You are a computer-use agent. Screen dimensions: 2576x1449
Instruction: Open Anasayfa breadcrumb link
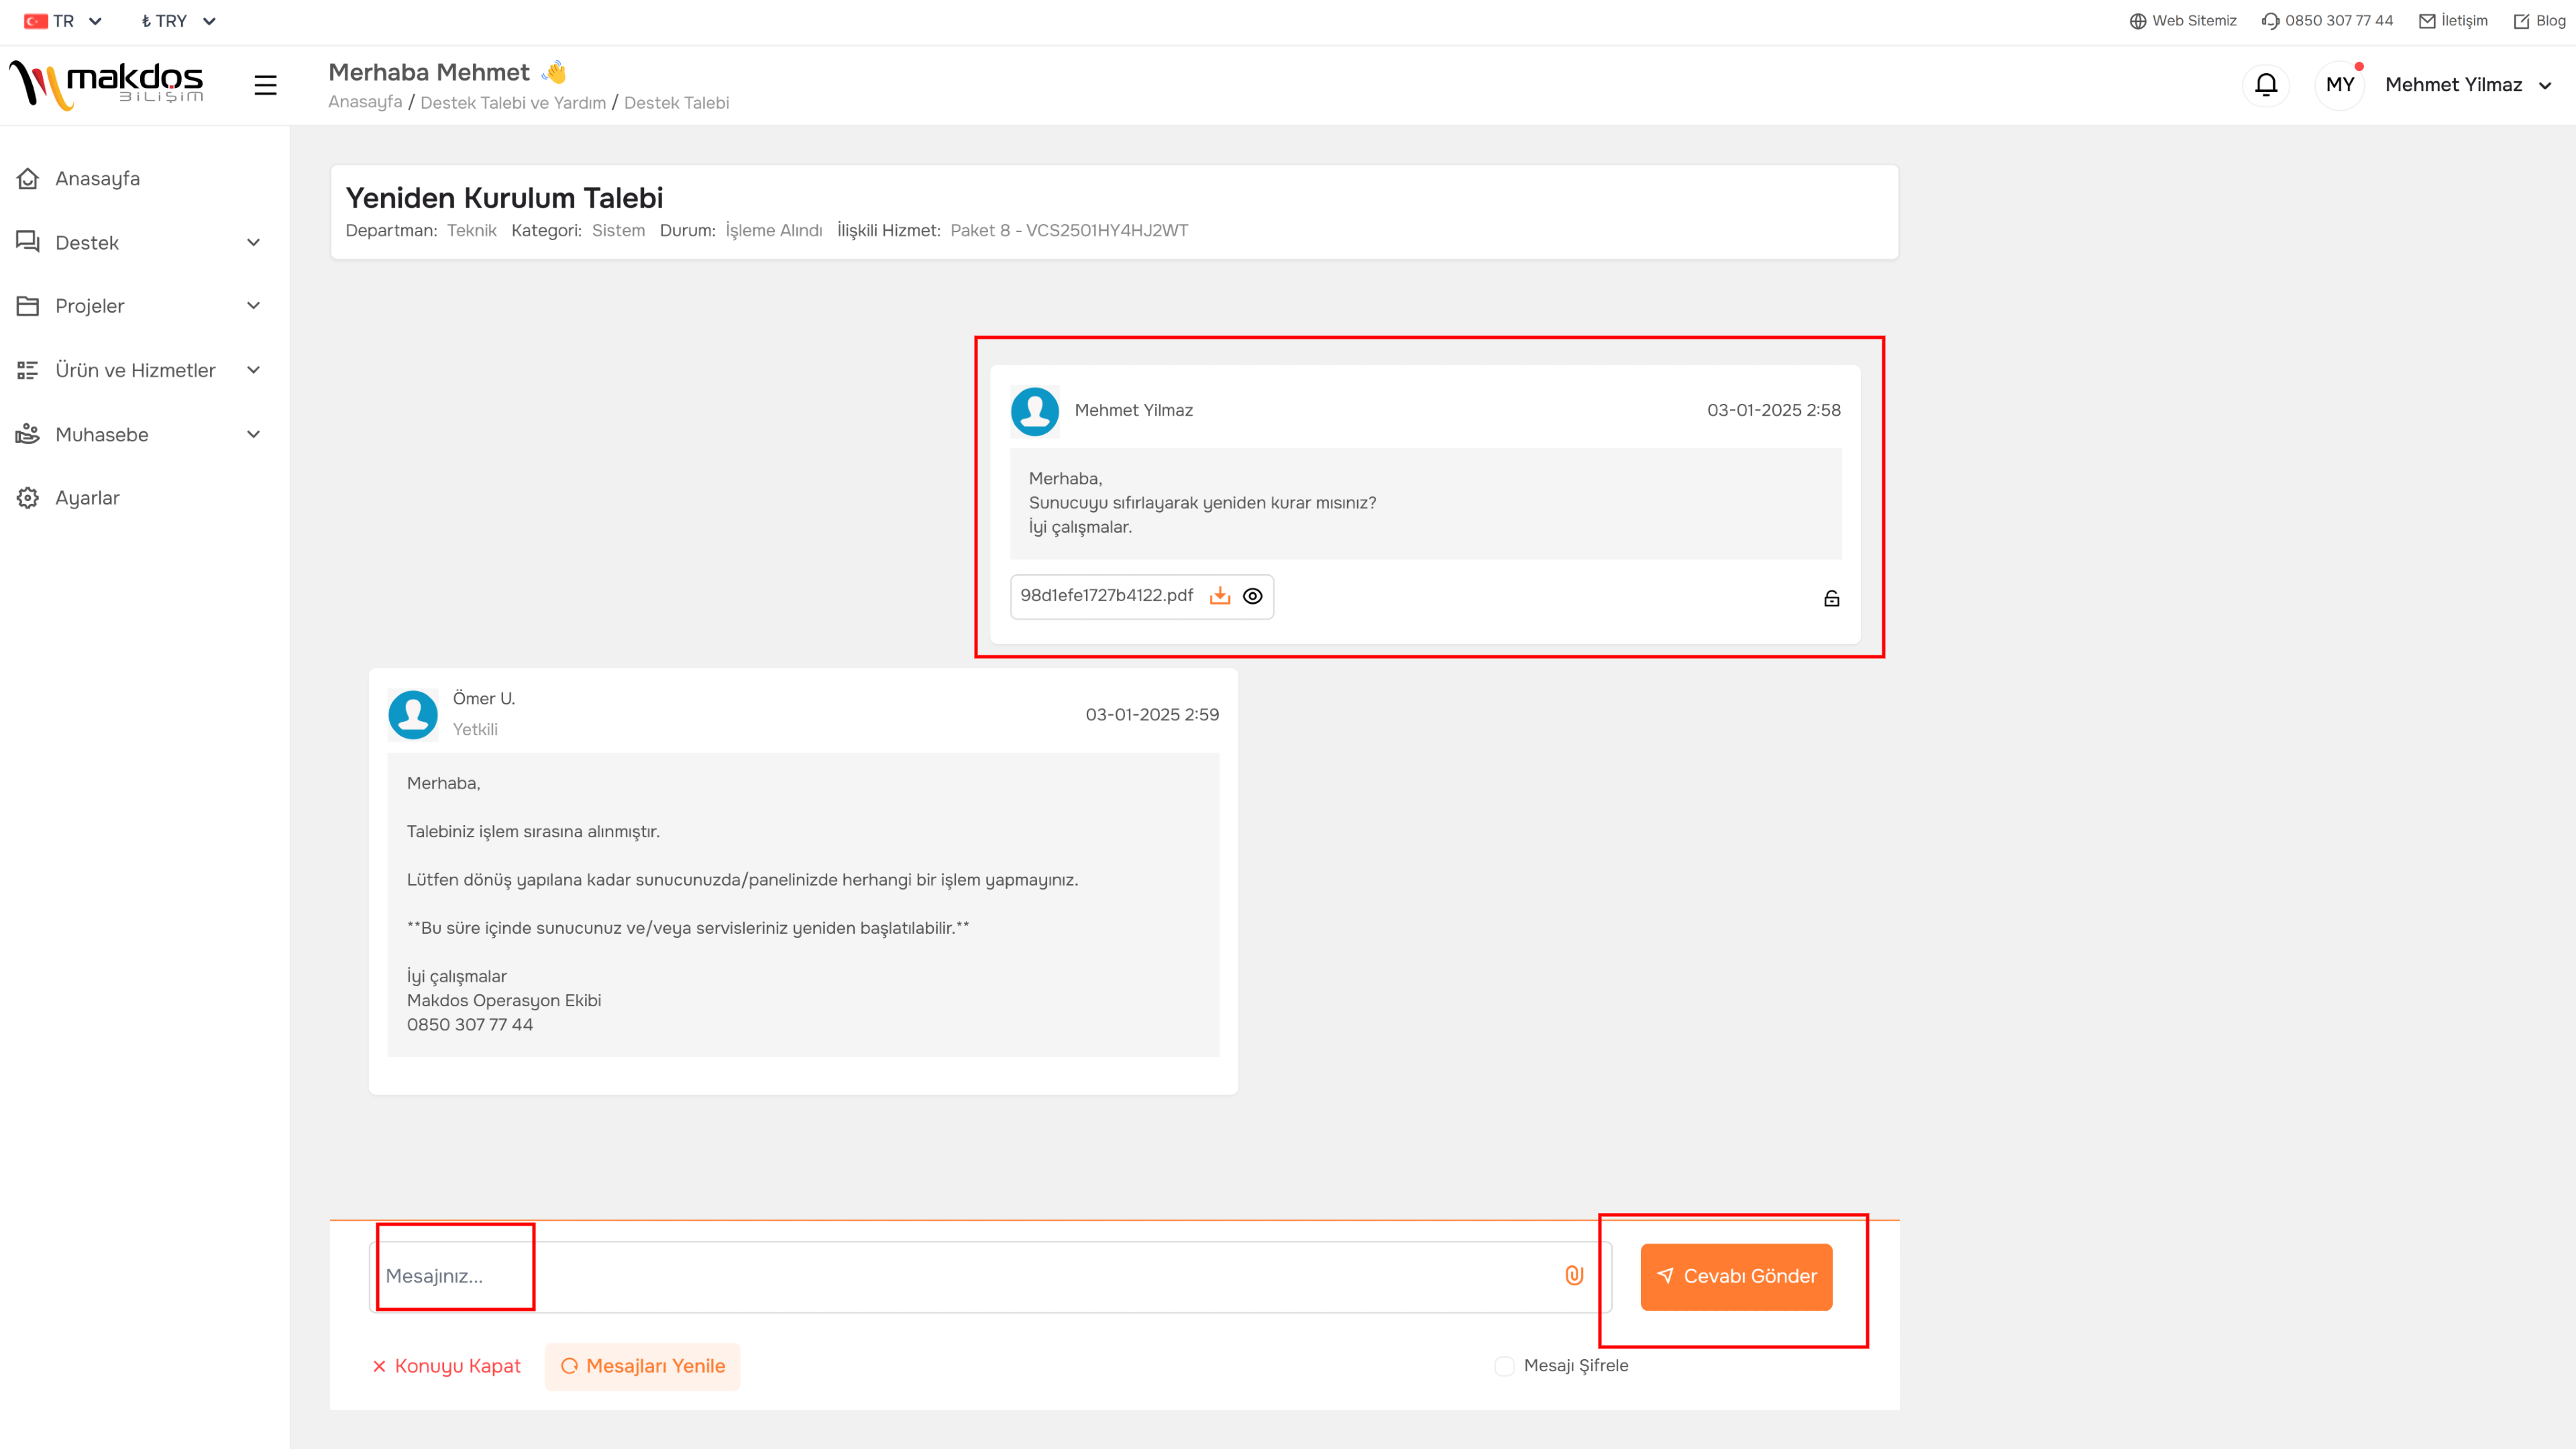coord(365,102)
